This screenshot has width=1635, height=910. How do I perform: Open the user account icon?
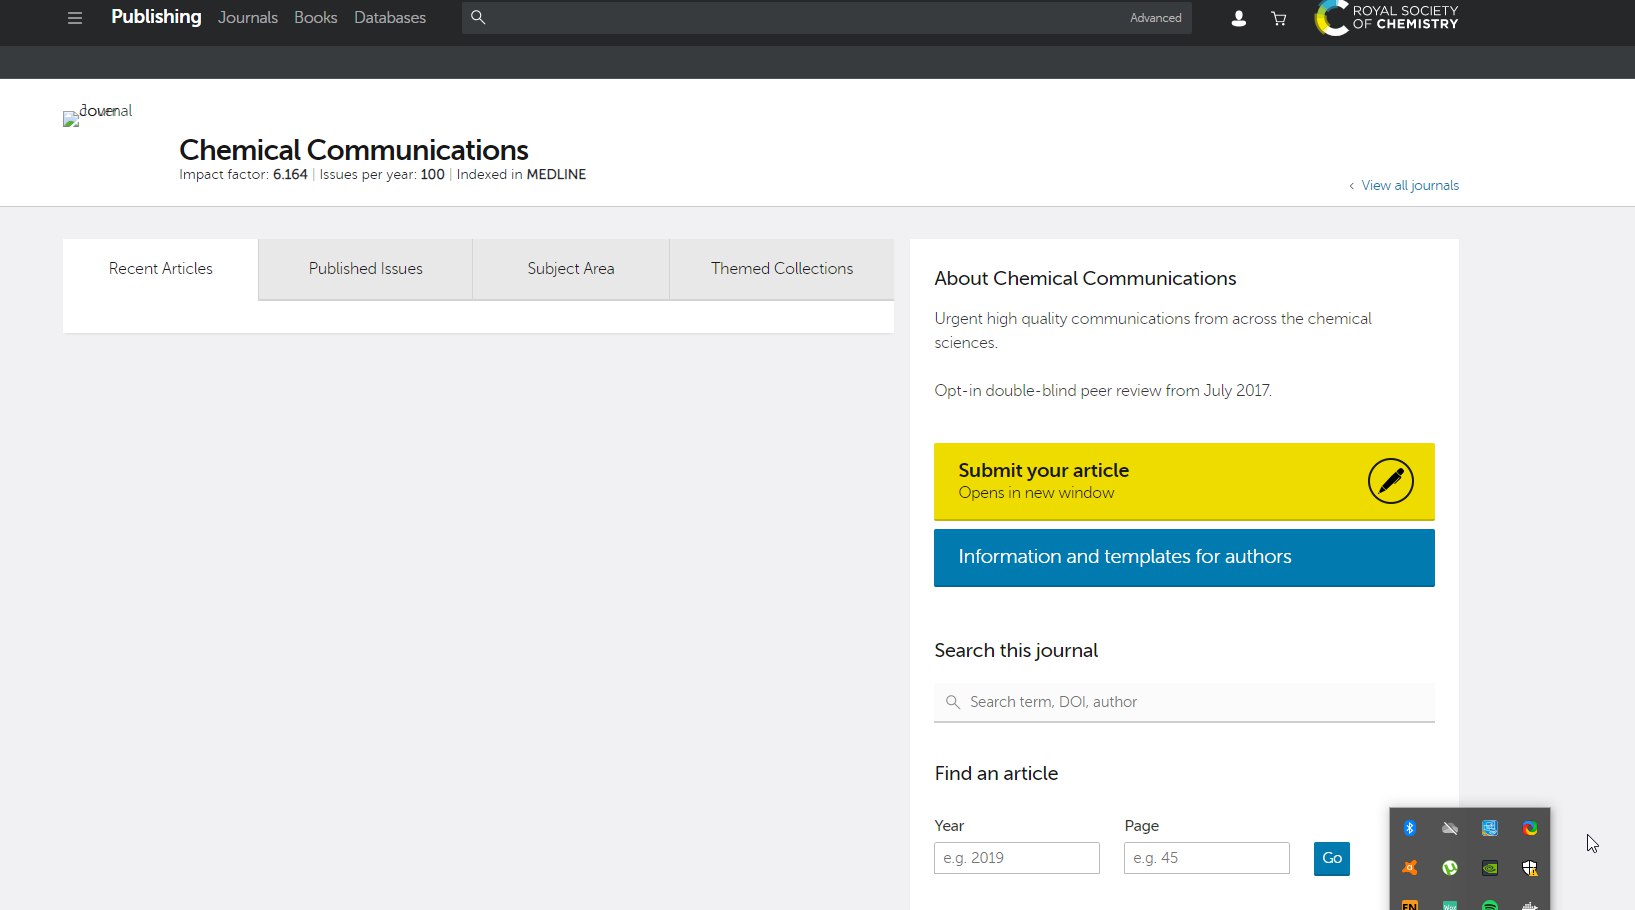click(1238, 18)
